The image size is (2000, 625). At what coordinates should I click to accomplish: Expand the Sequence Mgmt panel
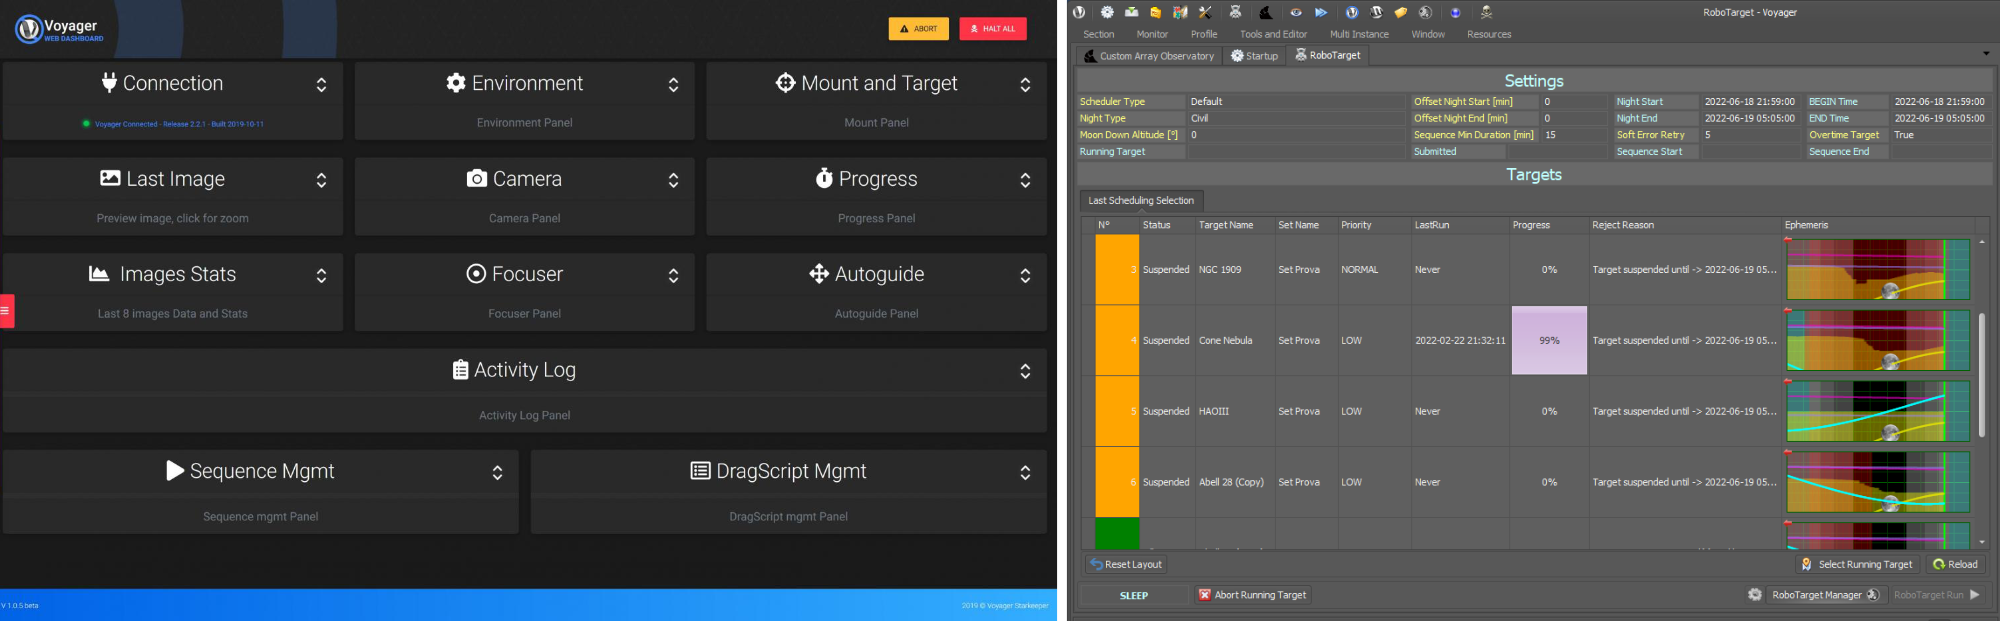click(497, 473)
